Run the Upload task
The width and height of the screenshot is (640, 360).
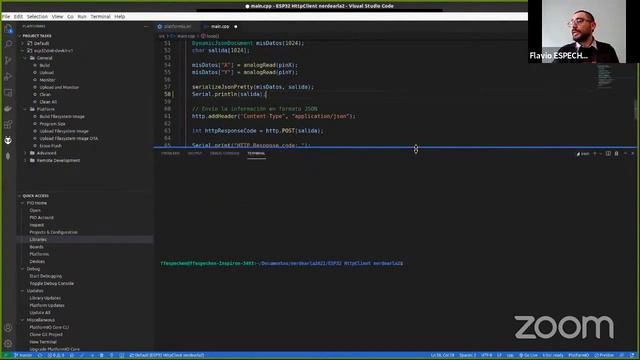point(47,73)
